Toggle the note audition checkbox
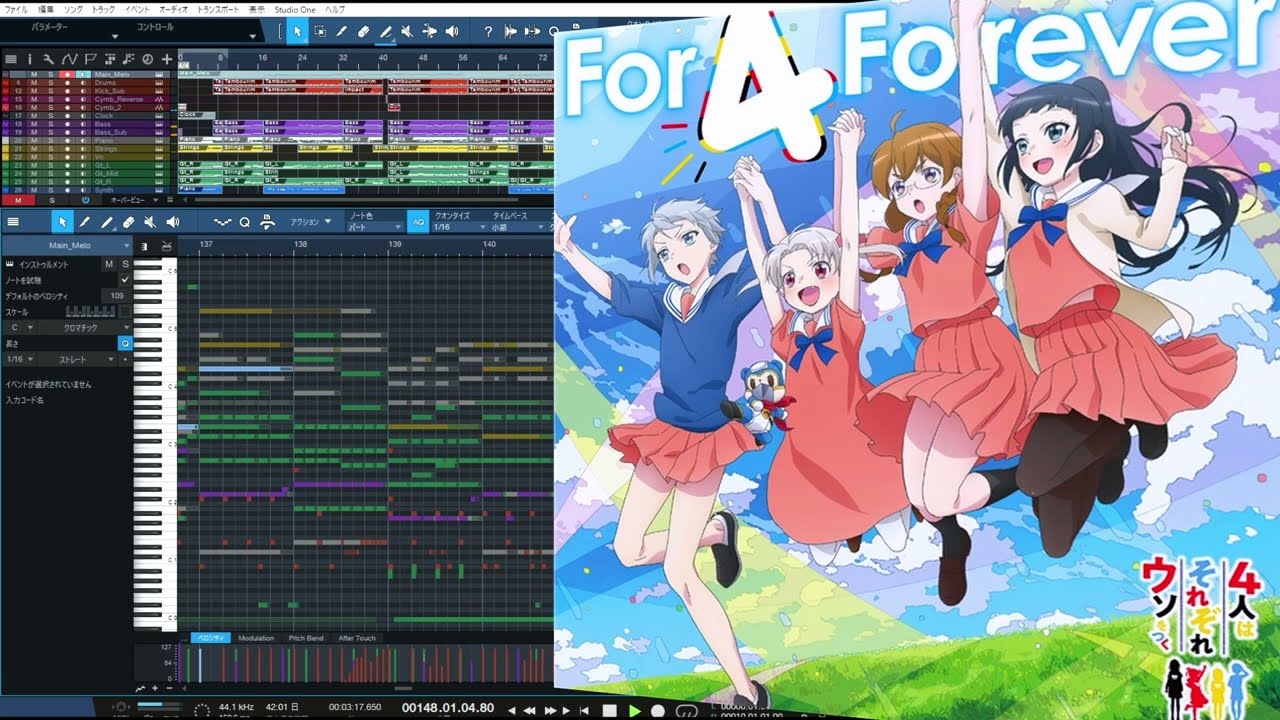 point(125,280)
